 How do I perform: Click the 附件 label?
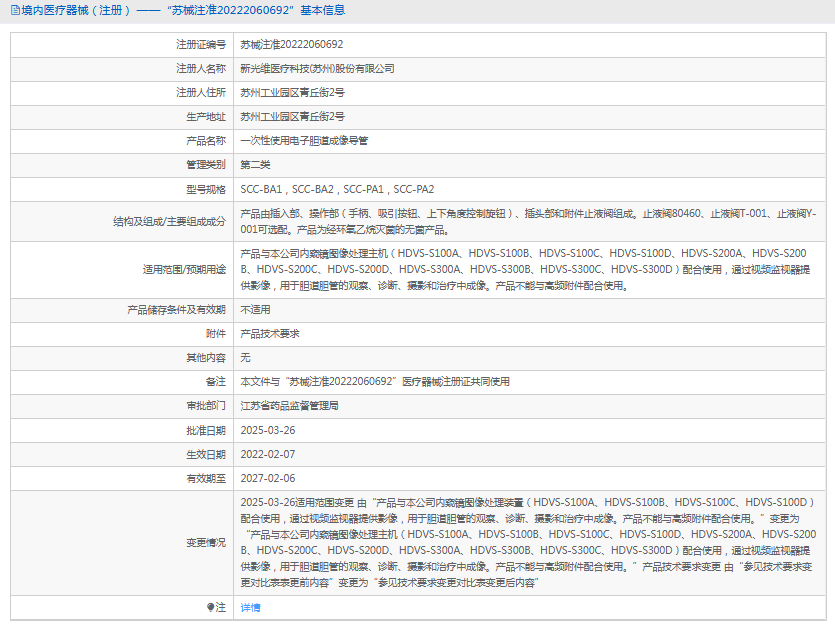216,333
